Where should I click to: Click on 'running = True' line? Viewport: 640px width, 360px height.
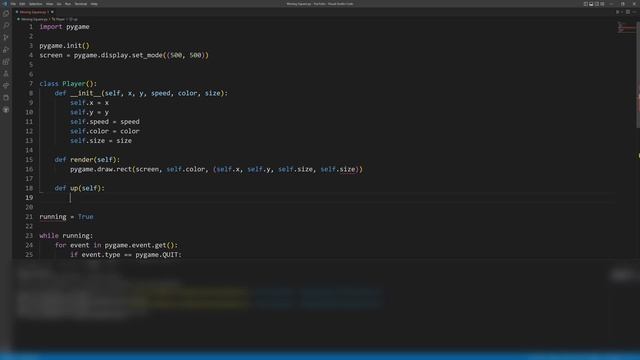(x=66, y=217)
